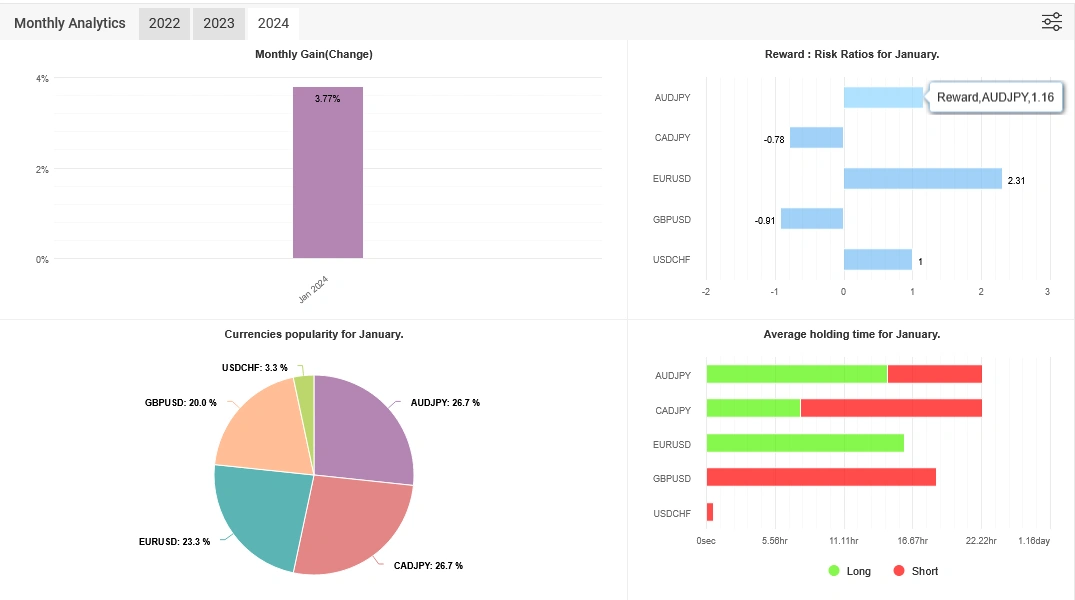Click the CADJPY pink pie slice
1075x600 pixels.
pos(350,525)
